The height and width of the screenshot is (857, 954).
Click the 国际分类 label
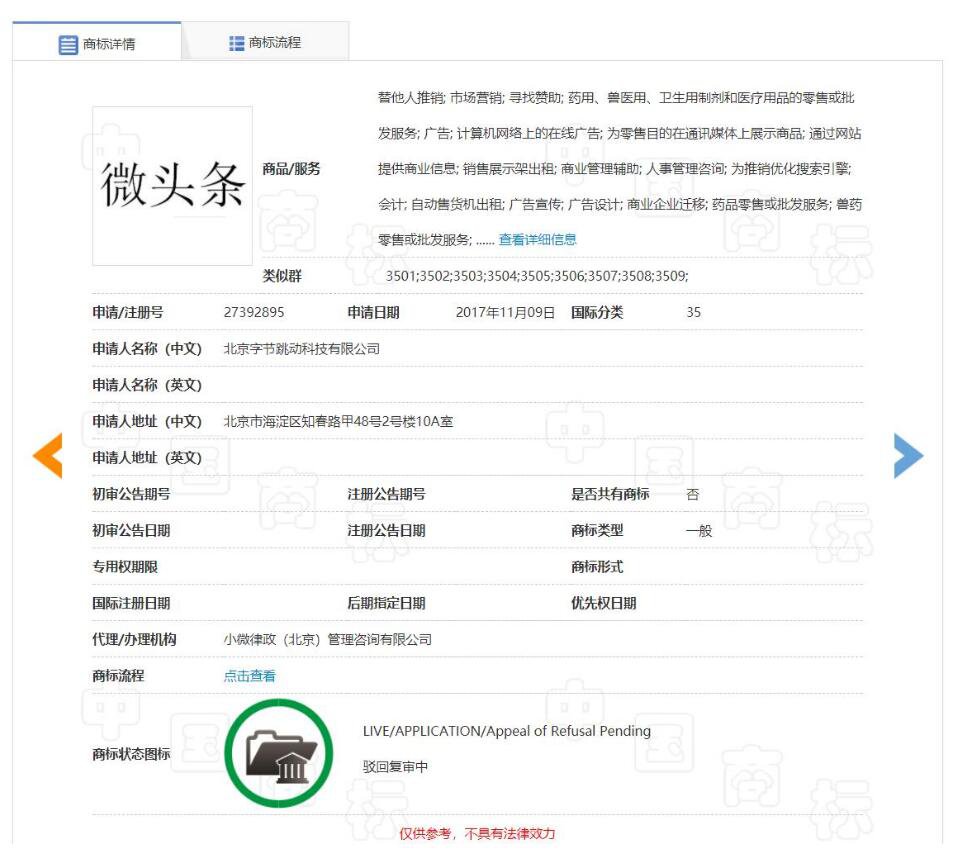tap(597, 312)
